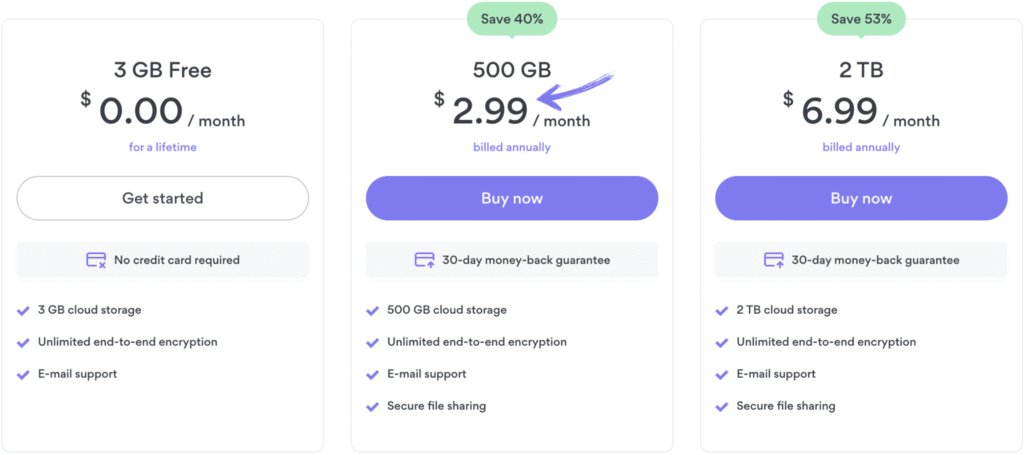This screenshot has width=1024, height=455.
Task: Click 'billed annually' under the 6.99 price
Action: coord(861,147)
